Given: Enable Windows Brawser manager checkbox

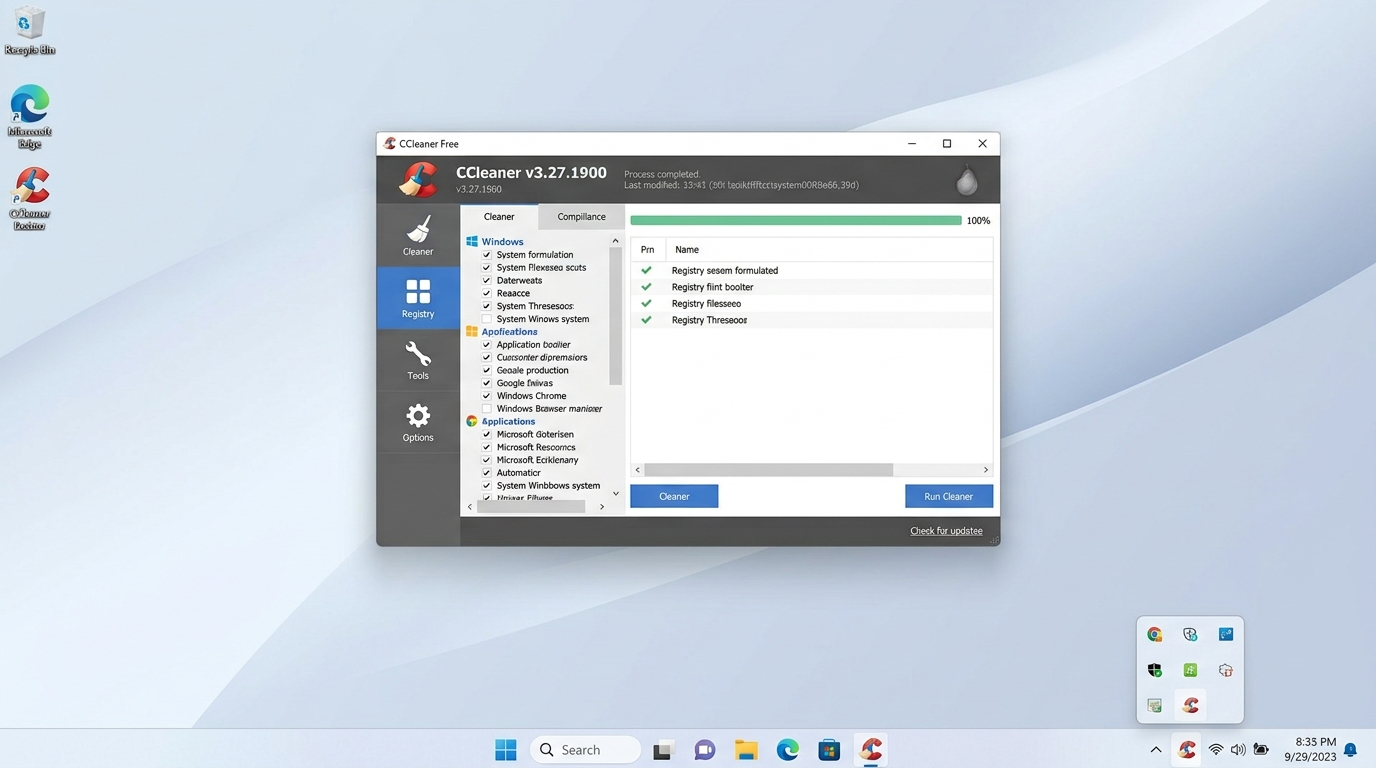Looking at the screenshot, I should pos(487,409).
